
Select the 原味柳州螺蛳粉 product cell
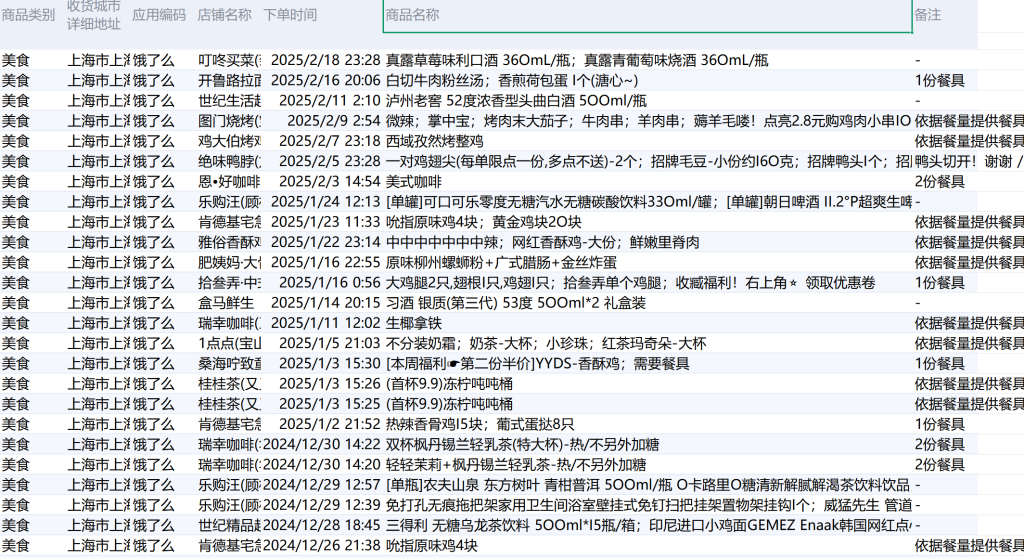click(x=647, y=263)
